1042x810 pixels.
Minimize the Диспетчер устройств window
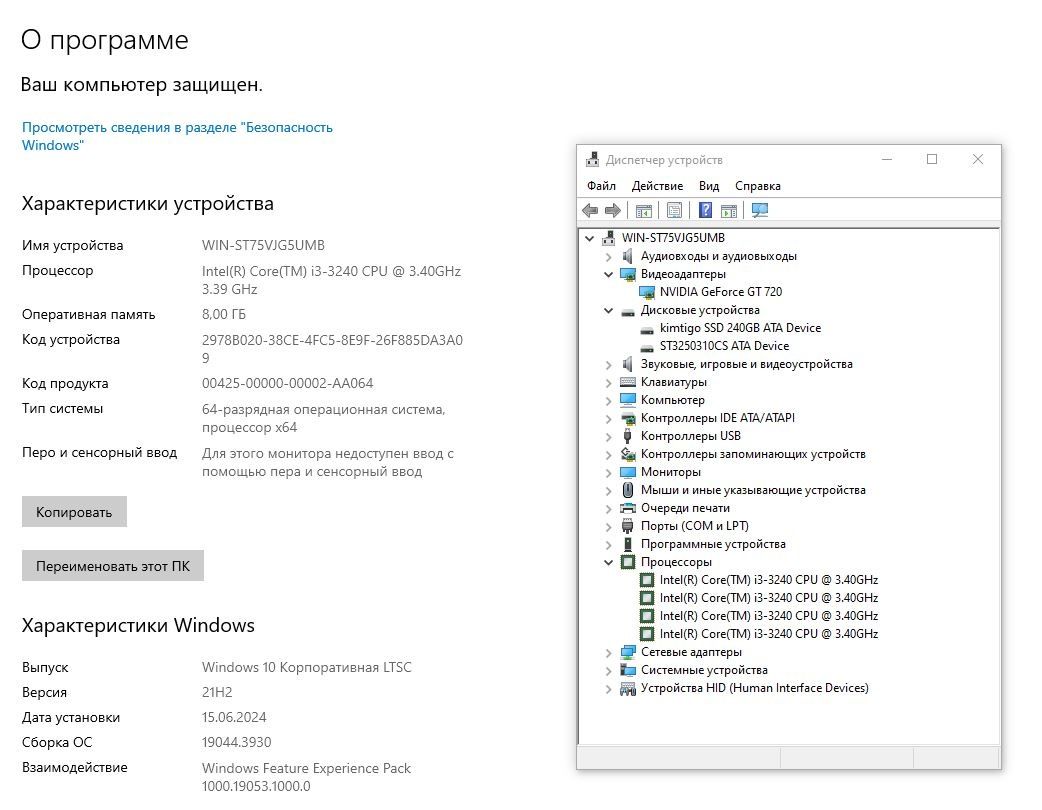click(886, 159)
